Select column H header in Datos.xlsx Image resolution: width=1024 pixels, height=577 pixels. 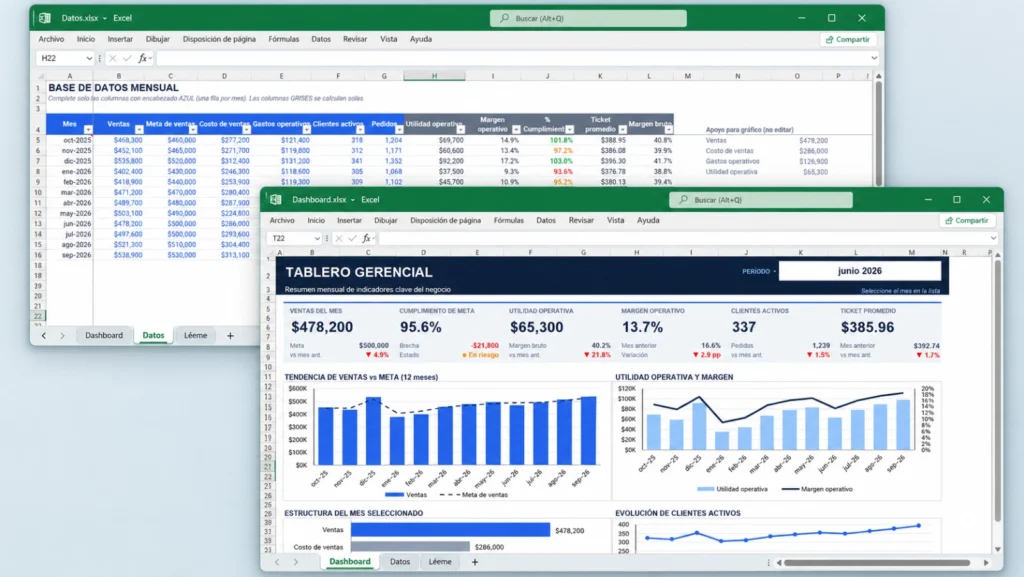434,76
